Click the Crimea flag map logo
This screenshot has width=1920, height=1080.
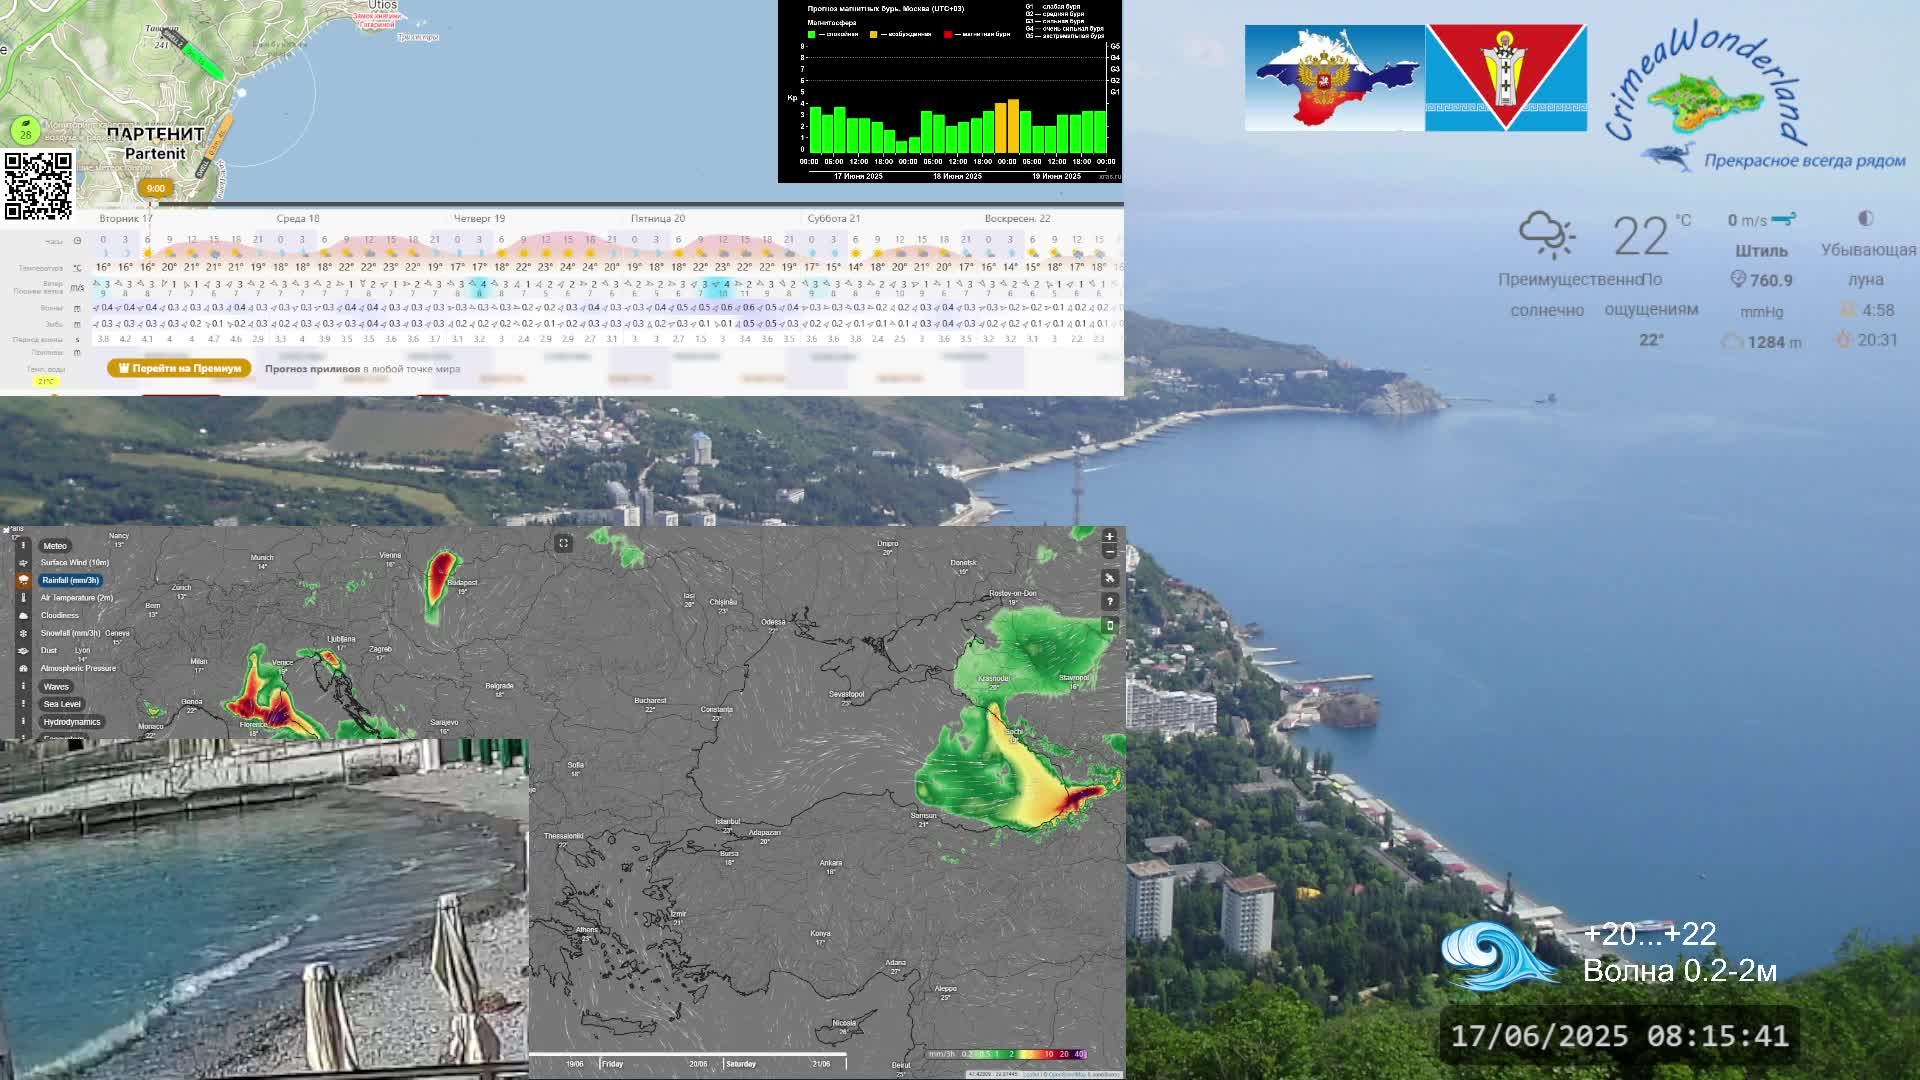1335,78
